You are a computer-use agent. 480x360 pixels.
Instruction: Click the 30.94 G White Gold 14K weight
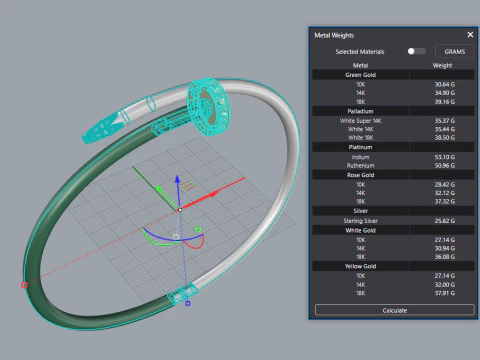445,248
